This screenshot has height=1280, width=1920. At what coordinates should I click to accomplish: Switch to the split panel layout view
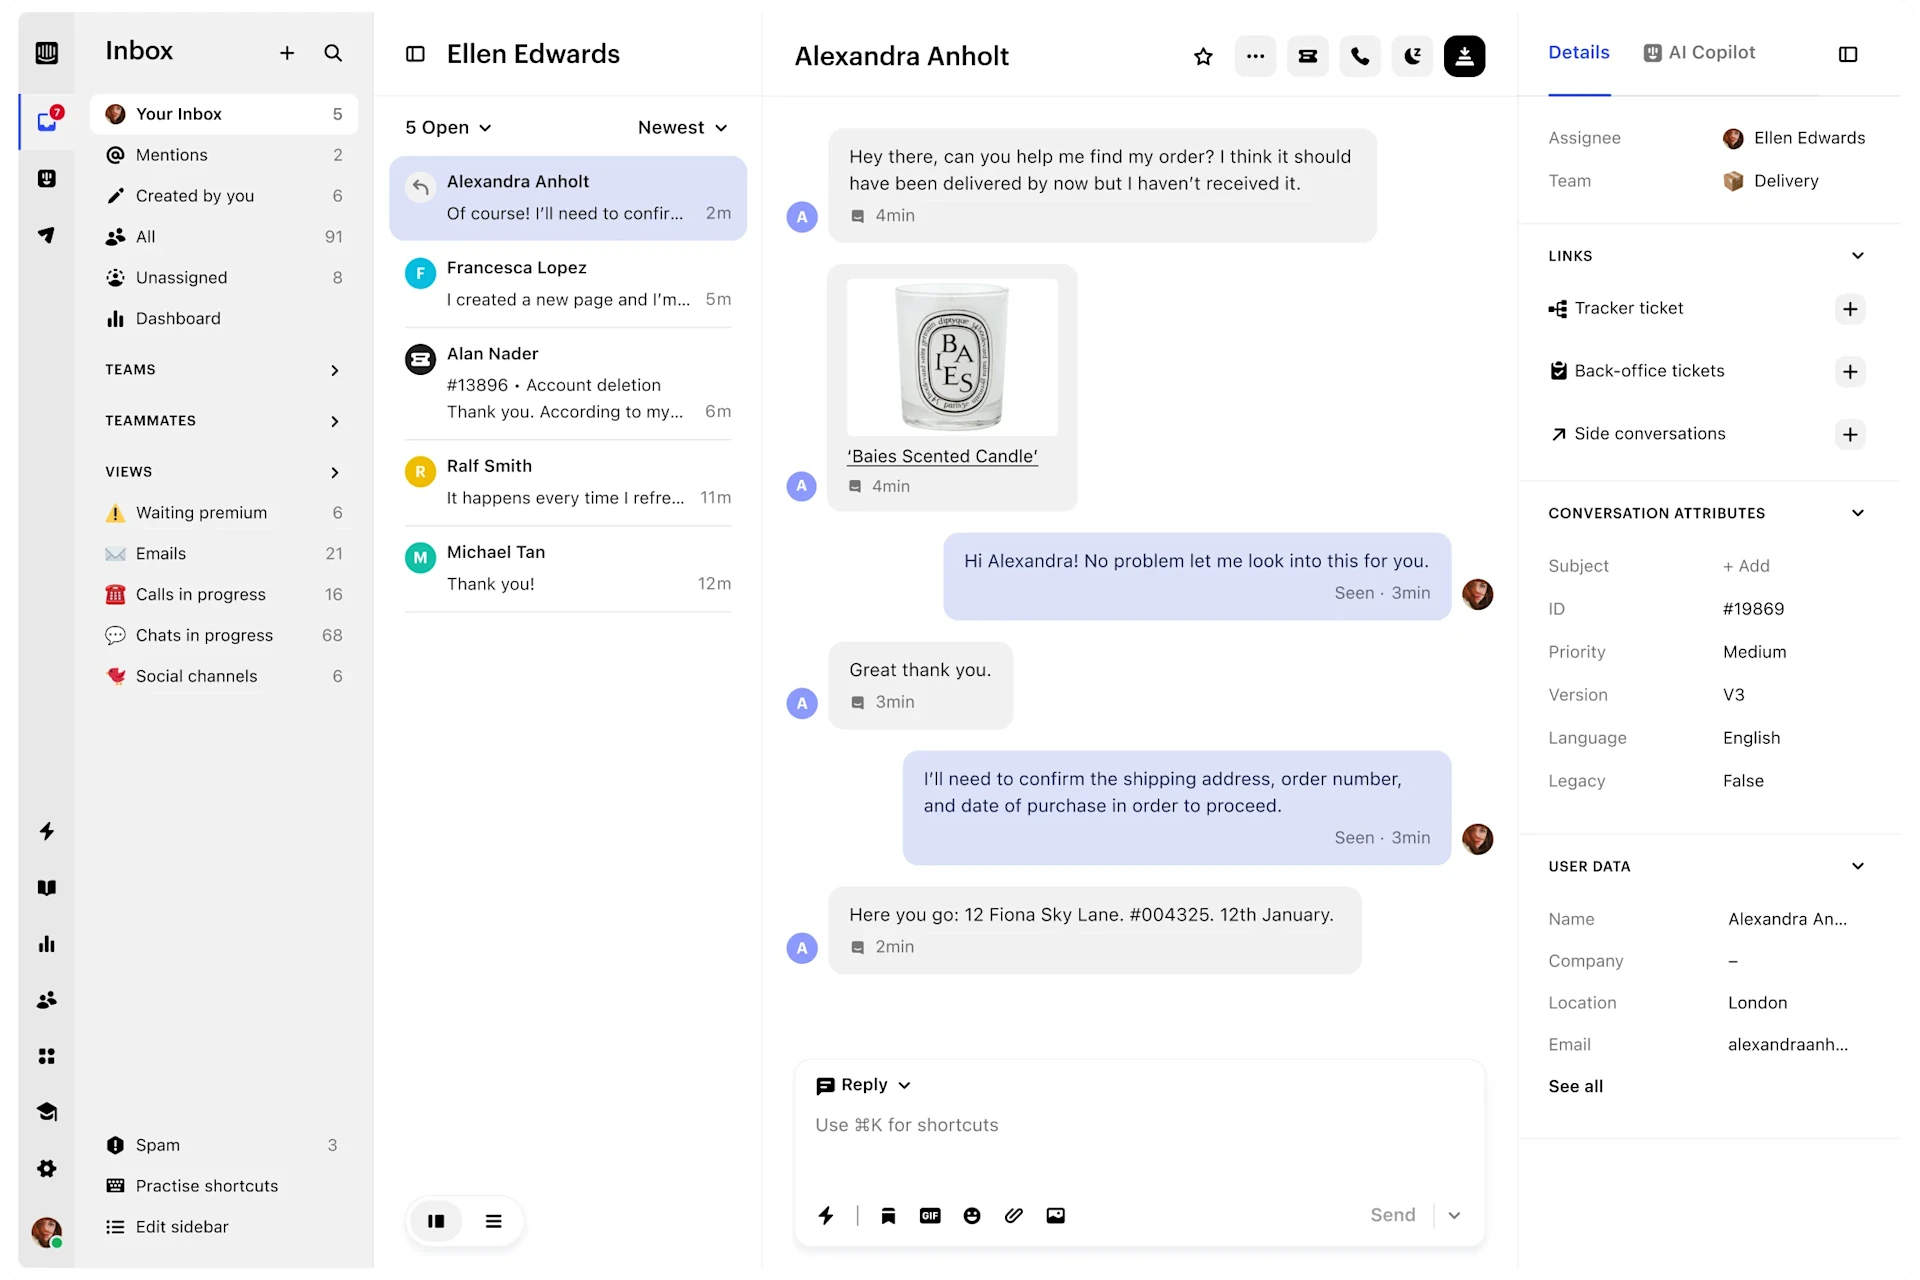[436, 1221]
